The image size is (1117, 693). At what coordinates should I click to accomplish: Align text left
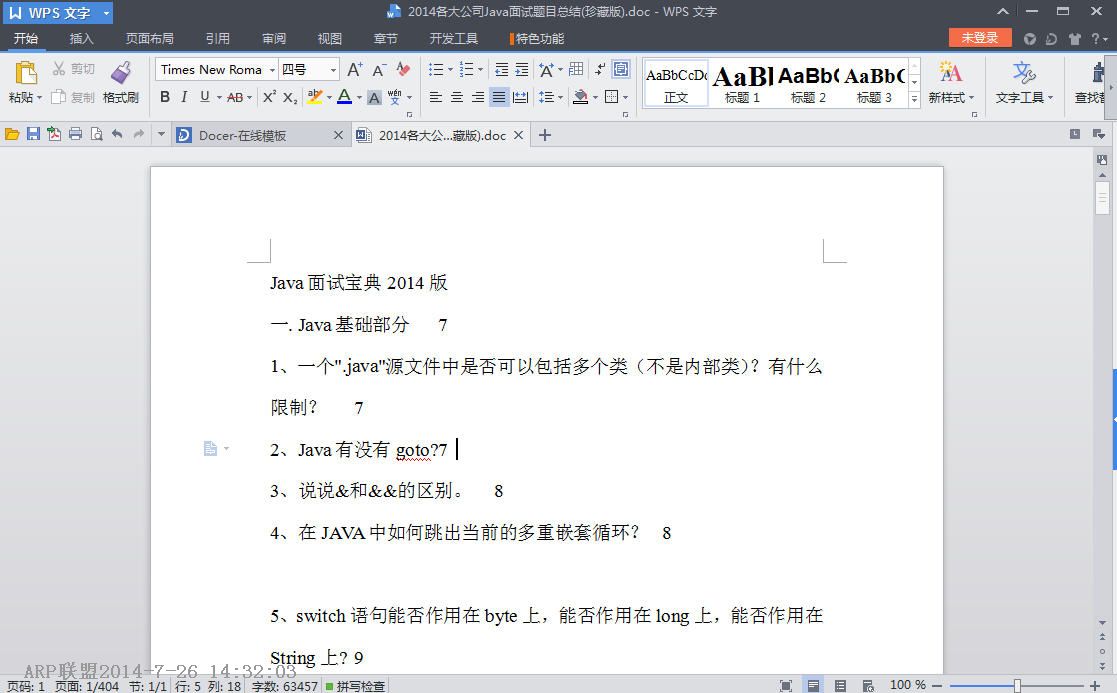tap(436, 97)
